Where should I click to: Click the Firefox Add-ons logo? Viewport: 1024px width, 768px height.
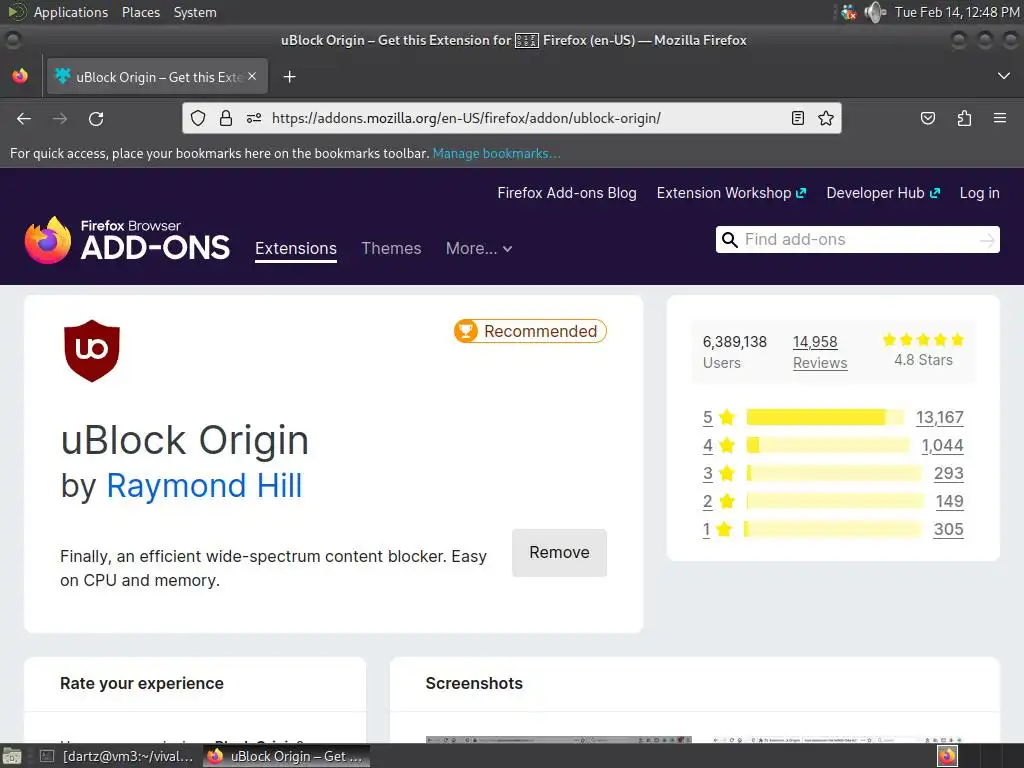coord(127,240)
